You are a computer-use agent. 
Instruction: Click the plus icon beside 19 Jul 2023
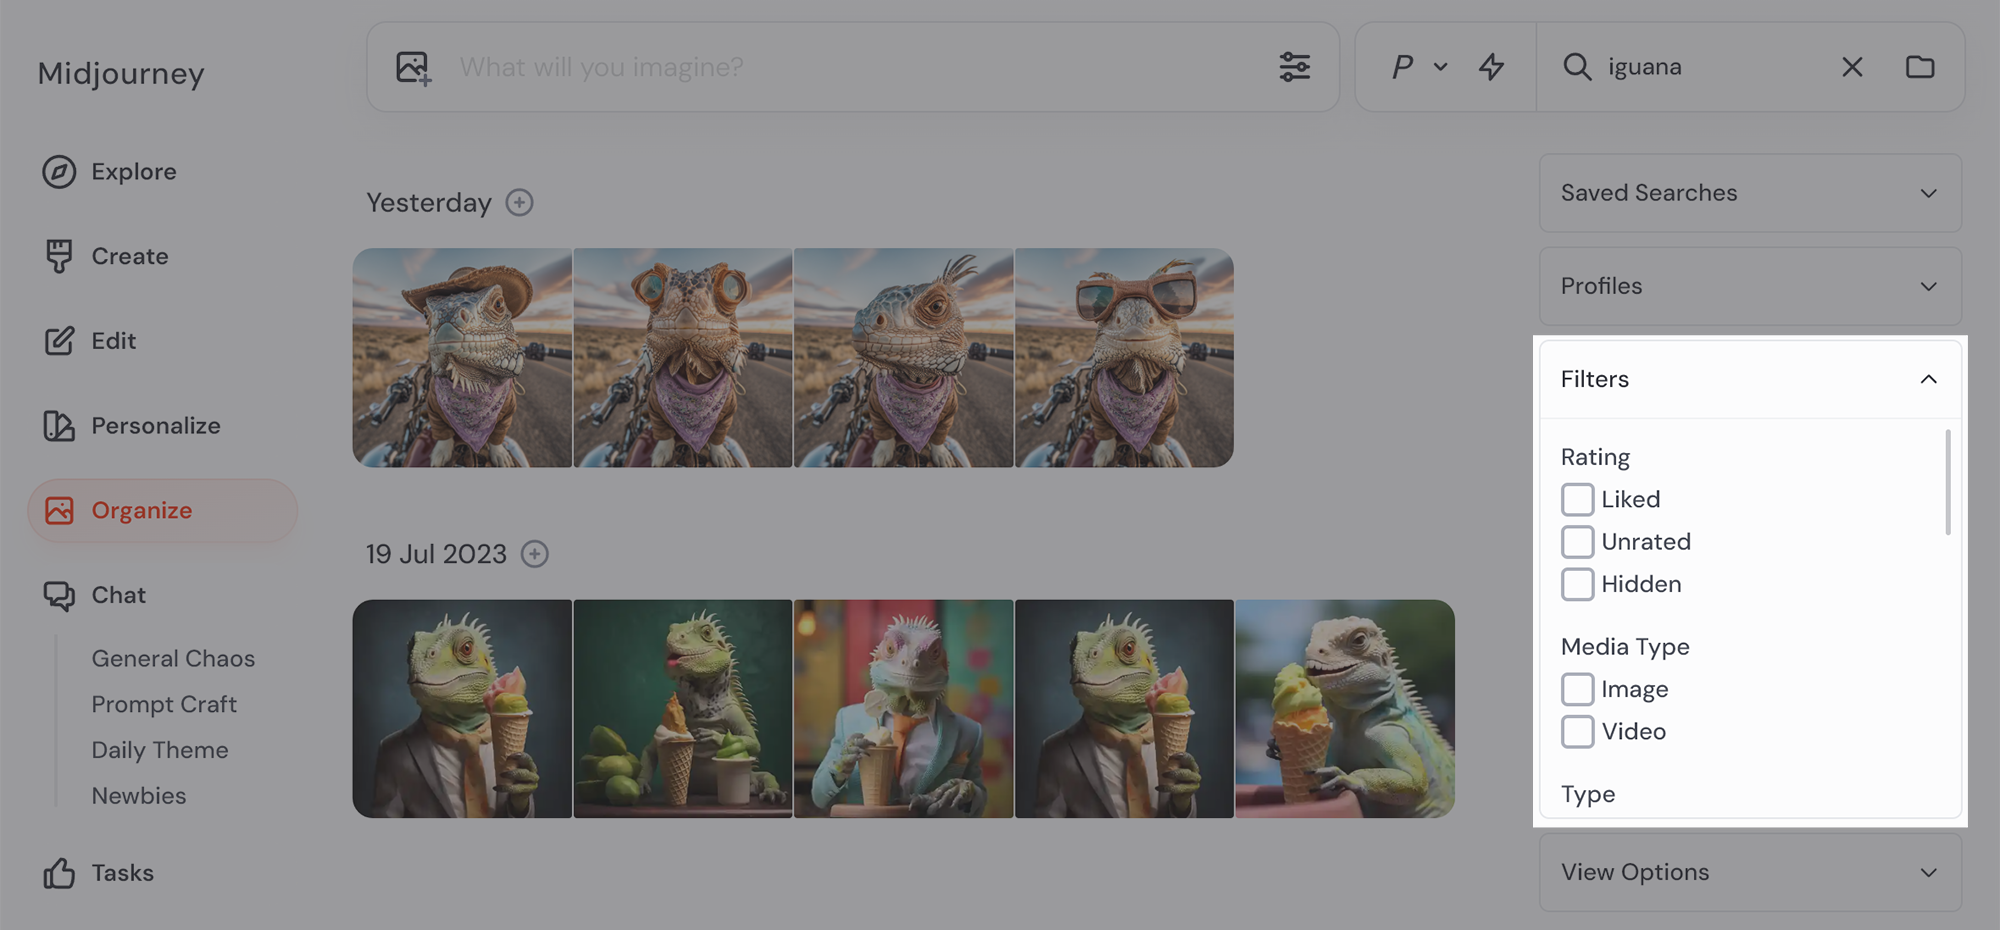tap(535, 554)
